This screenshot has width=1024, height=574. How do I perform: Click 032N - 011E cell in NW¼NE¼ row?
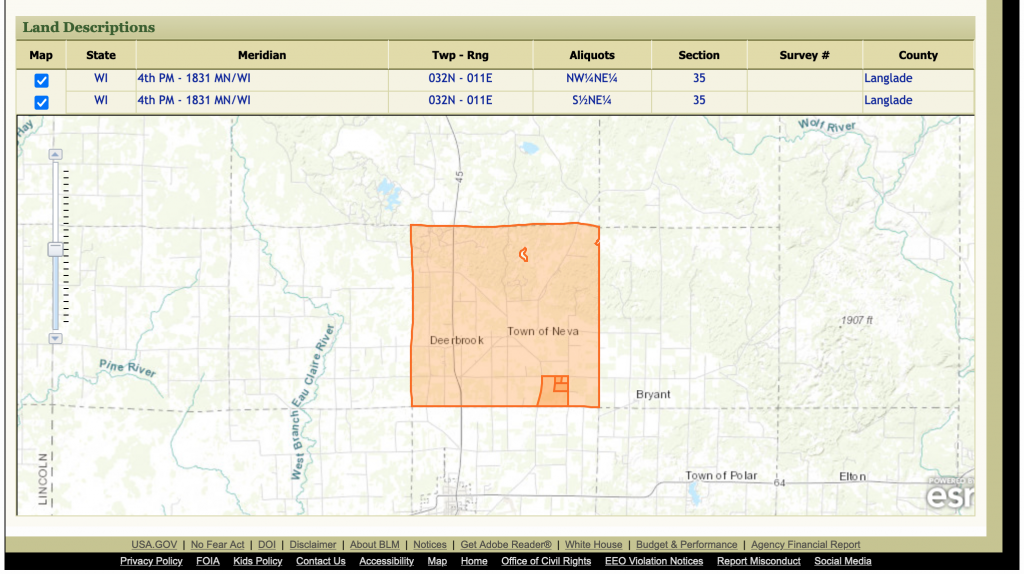(x=460, y=78)
